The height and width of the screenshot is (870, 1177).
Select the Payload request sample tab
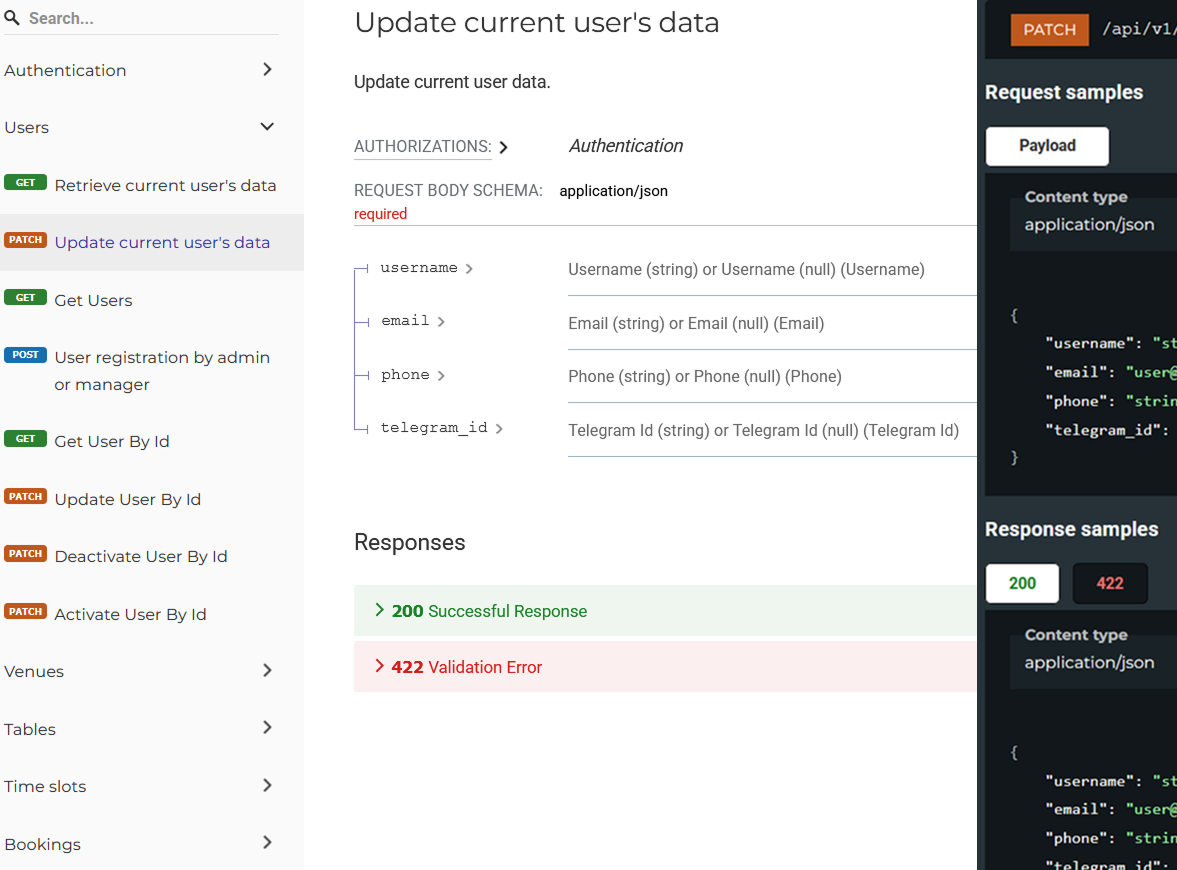click(x=1047, y=146)
